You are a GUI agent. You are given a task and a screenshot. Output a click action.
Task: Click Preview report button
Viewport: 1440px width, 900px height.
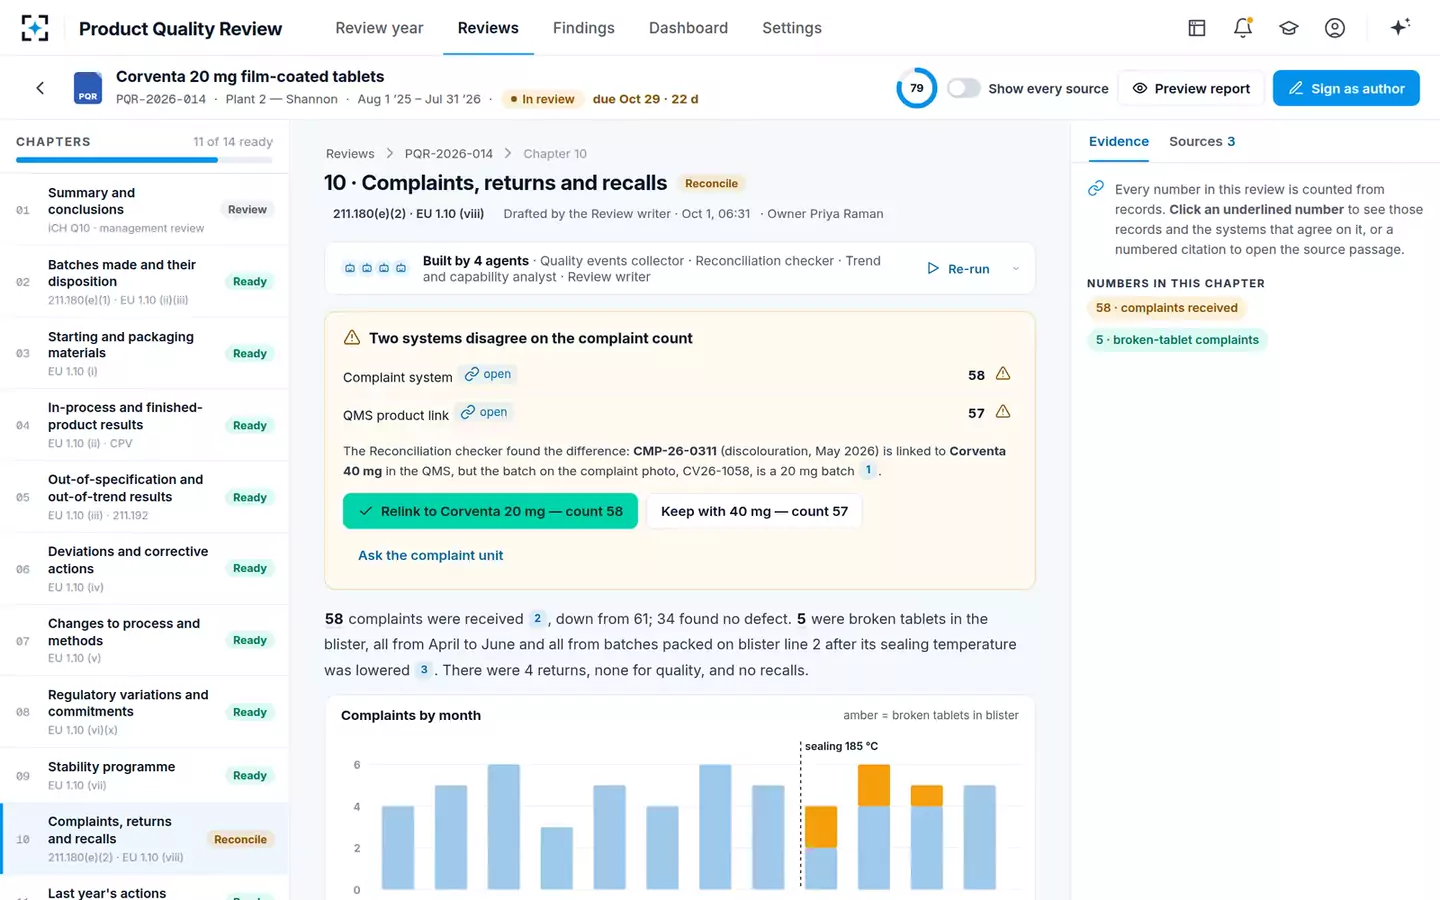(1191, 88)
